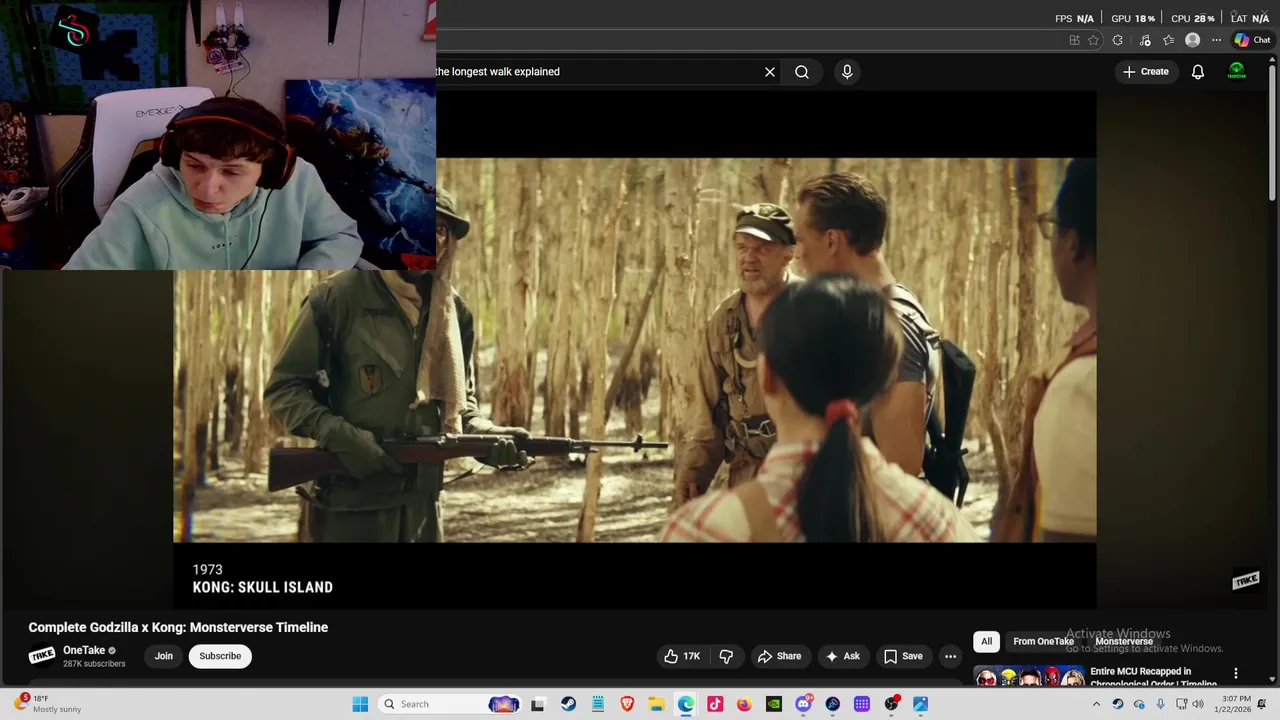Click the media control music-note icon
The width and height of the screenshot is (1280, 720).
tap(1145, 40)
